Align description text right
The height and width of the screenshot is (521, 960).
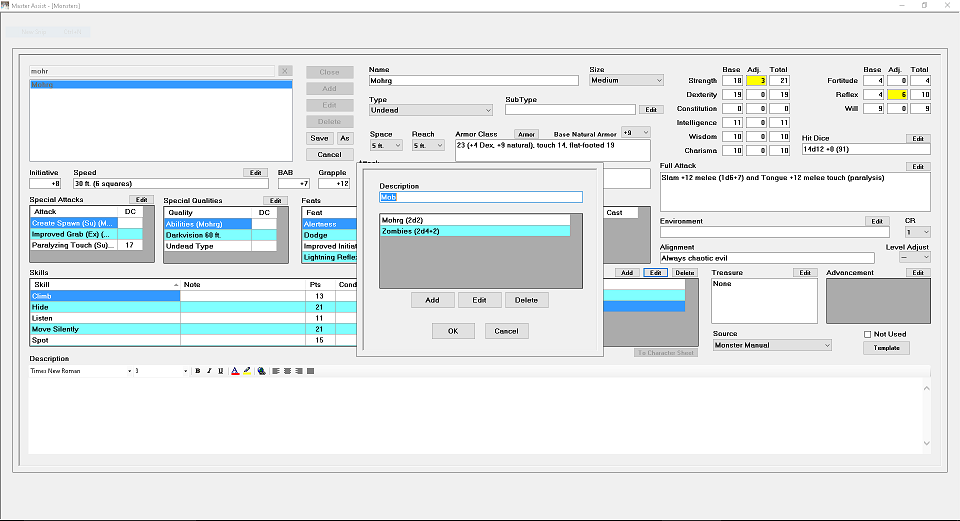299,371
